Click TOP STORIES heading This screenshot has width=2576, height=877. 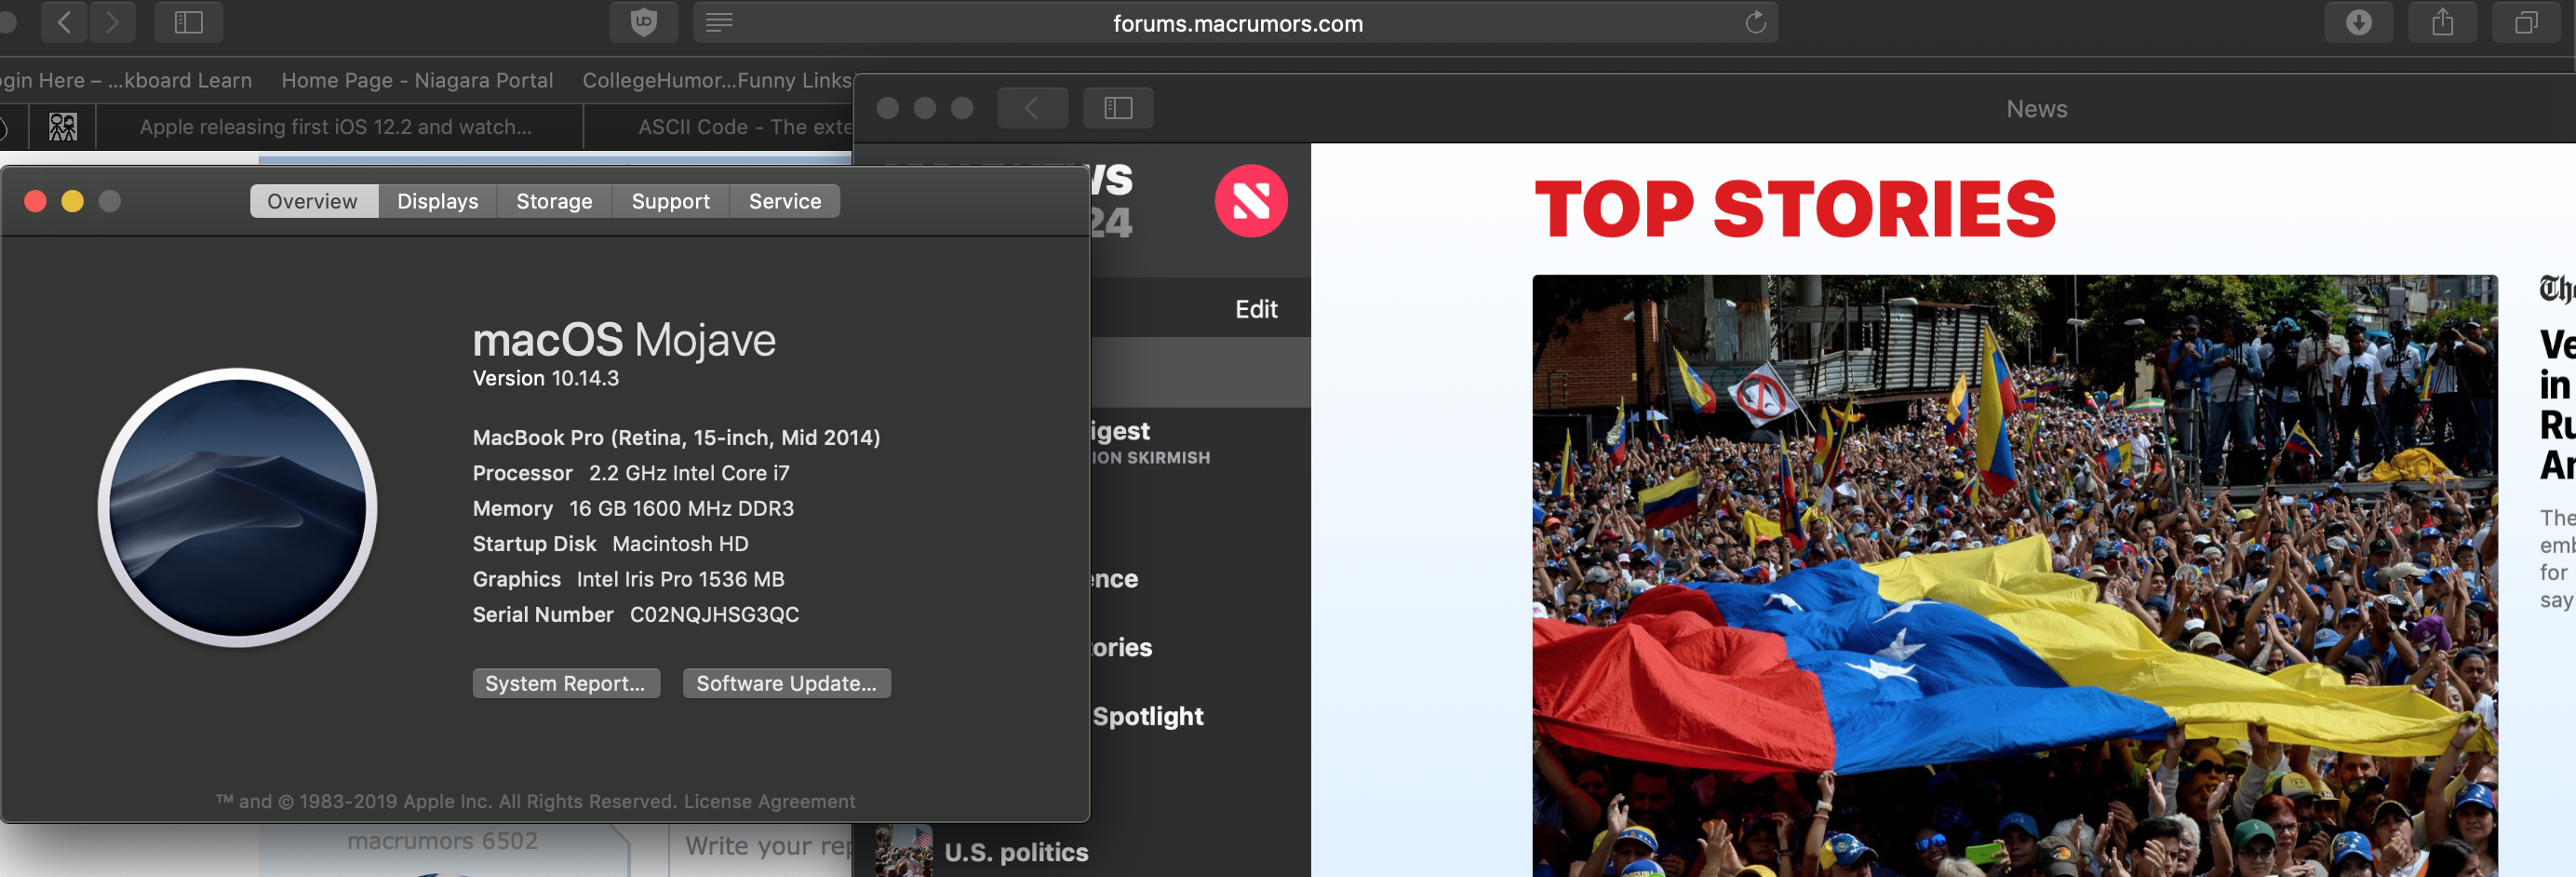[1795, 209]
